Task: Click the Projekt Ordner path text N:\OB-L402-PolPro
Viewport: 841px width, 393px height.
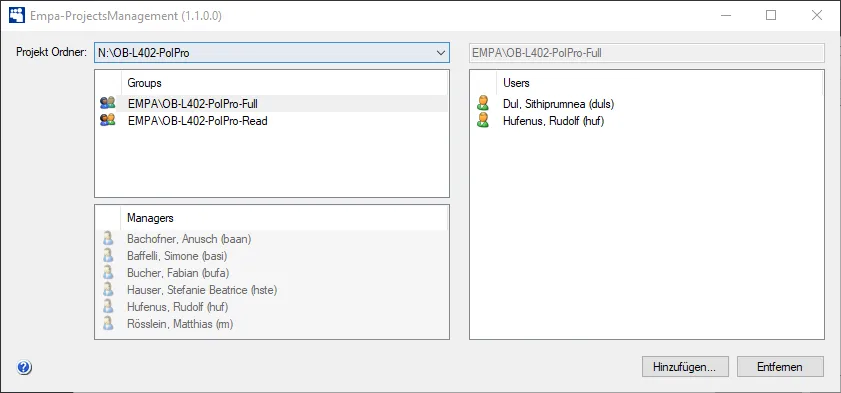Action: (x=143, y=53)
